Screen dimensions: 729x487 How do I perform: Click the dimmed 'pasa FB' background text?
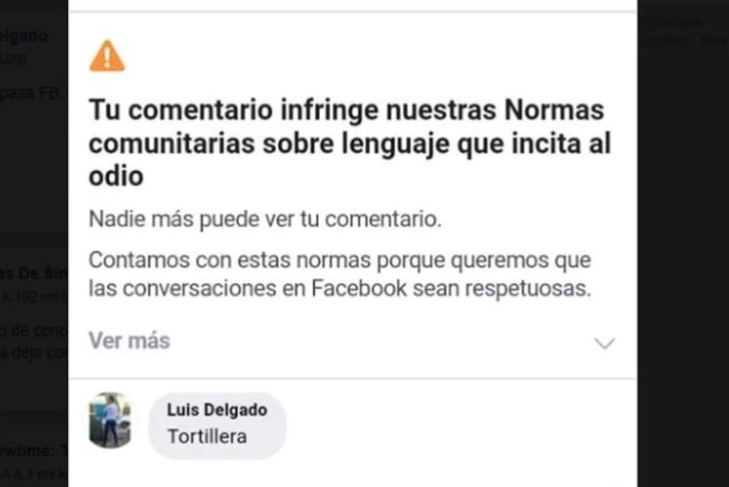coord(30,93)
